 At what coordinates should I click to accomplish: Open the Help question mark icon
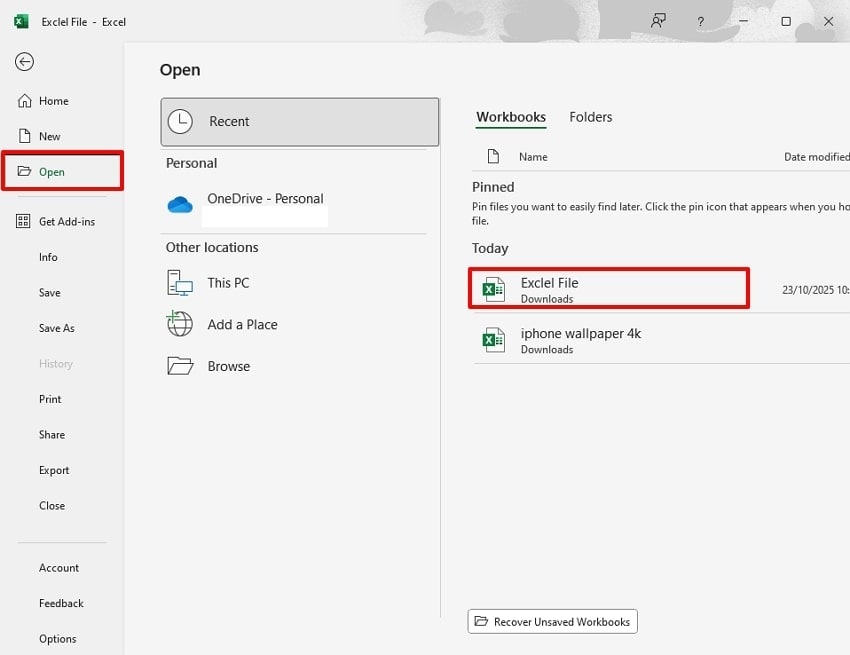coord(700,21)
